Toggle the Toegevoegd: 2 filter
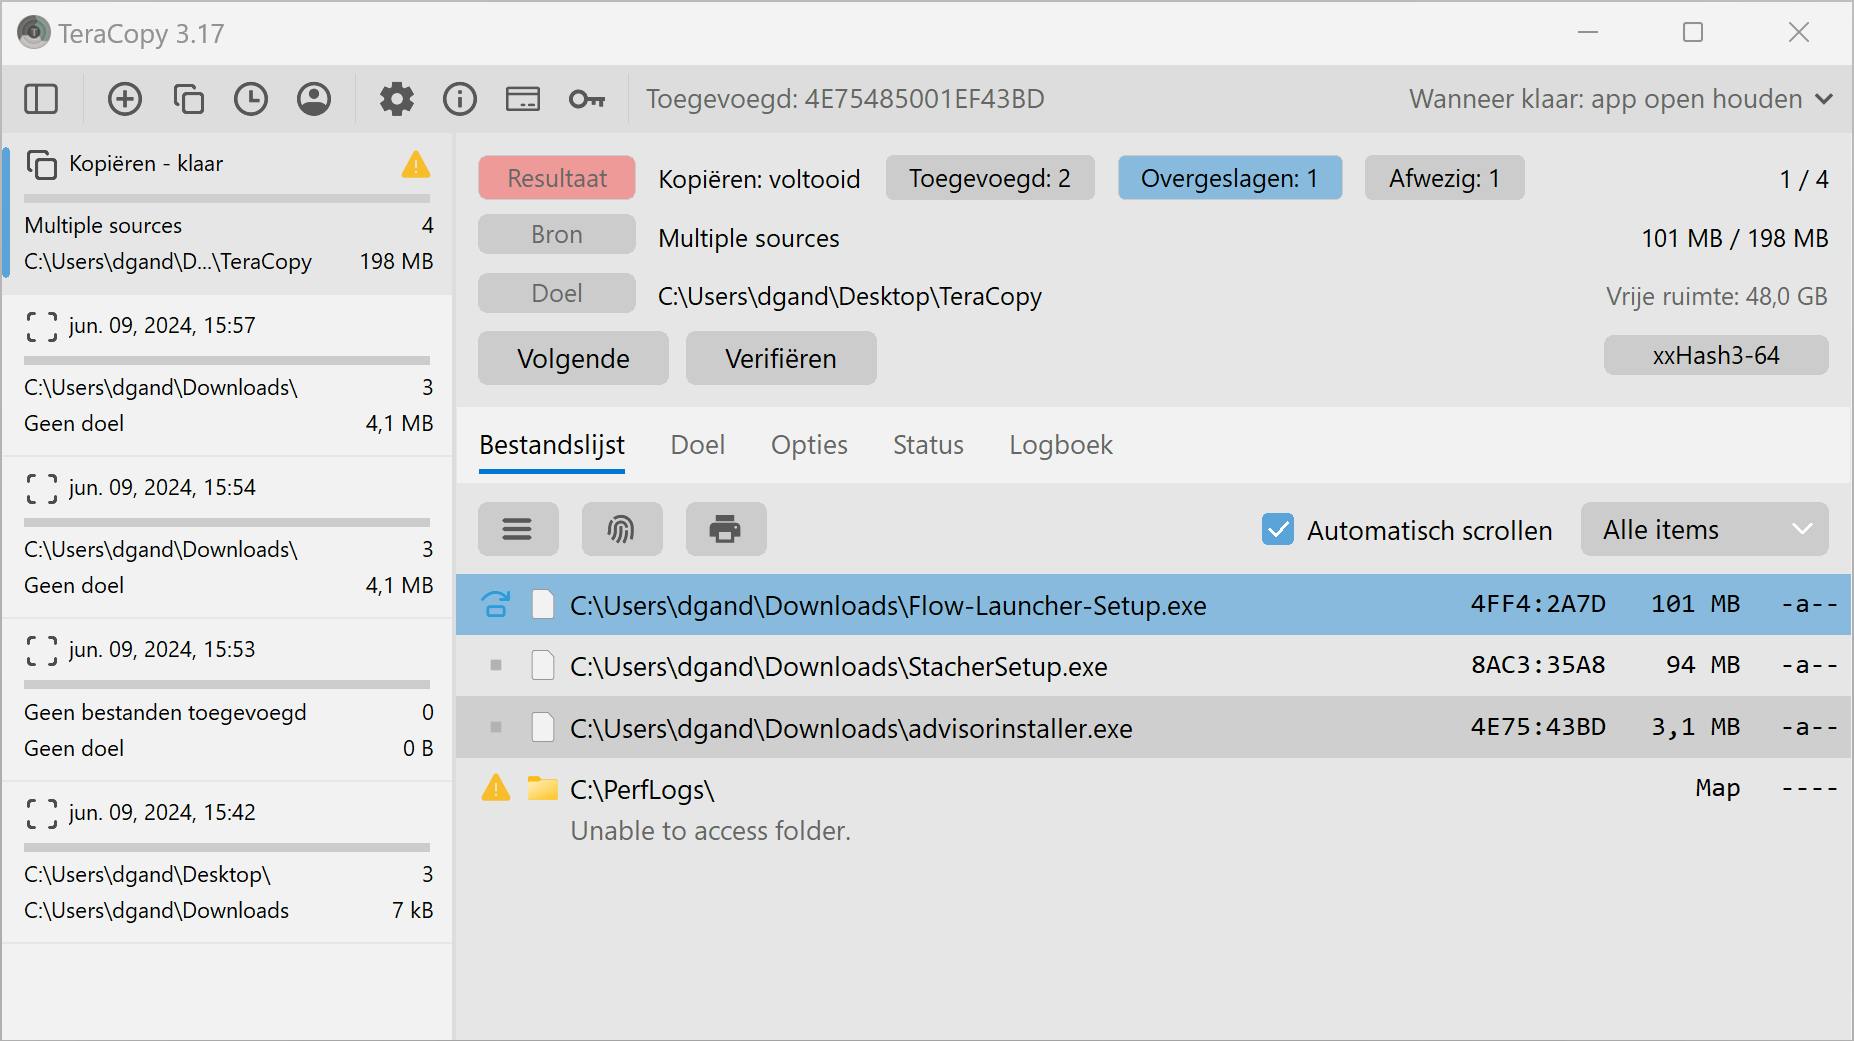The width and height of the screenshot is (1854, 1041). 989,178
